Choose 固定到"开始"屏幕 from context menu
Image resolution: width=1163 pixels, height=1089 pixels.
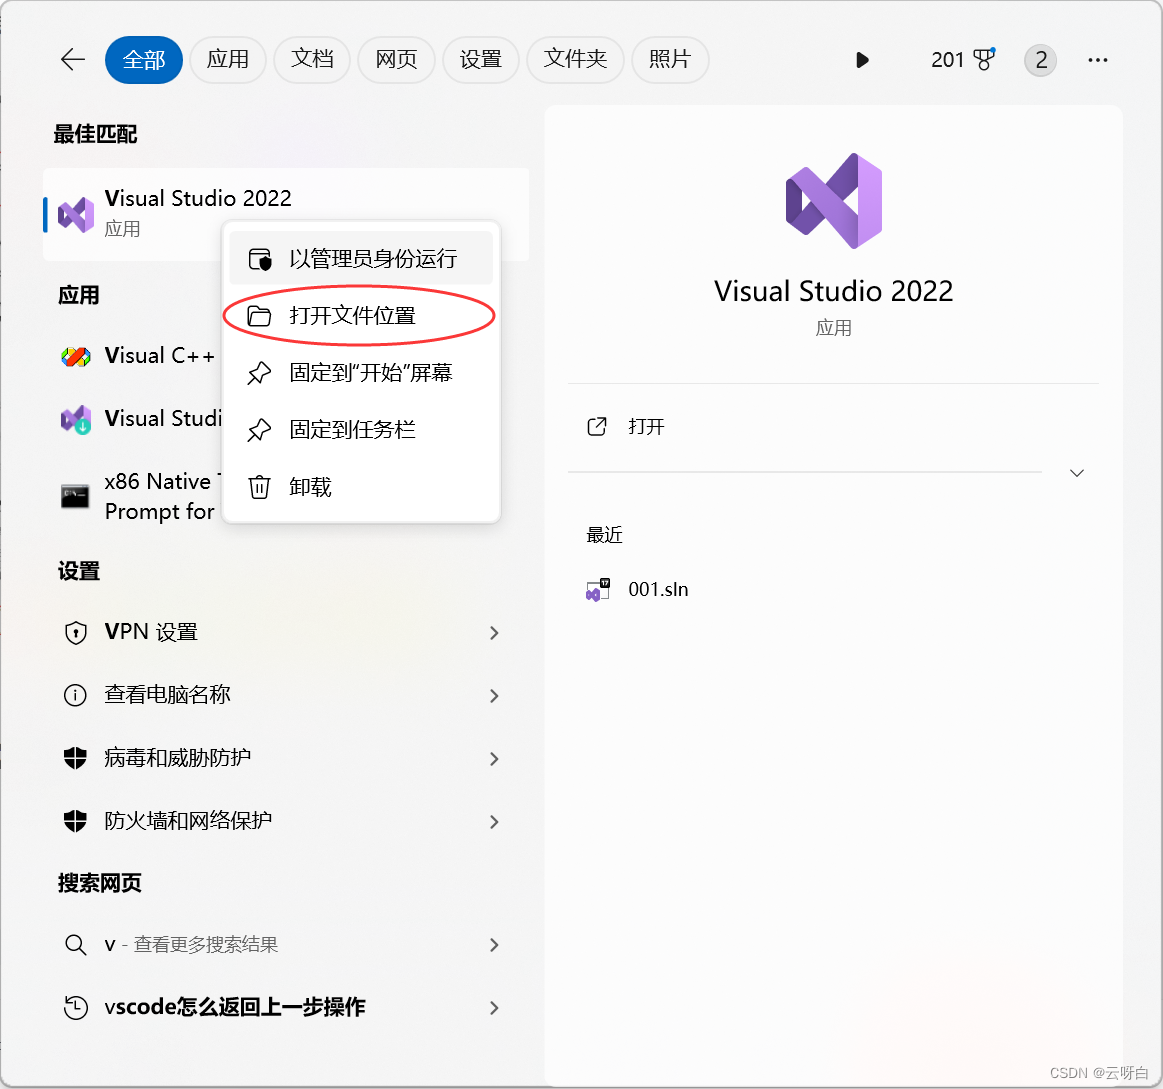(x=360, y=372)
